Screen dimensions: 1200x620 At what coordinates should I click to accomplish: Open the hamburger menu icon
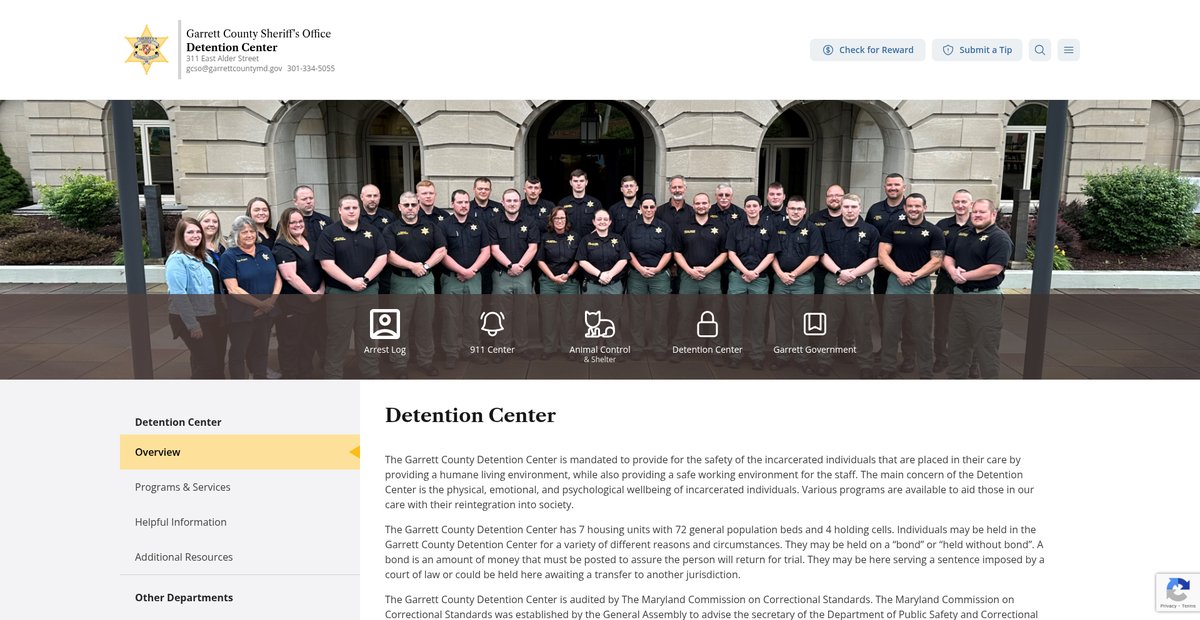point(1069,50)
